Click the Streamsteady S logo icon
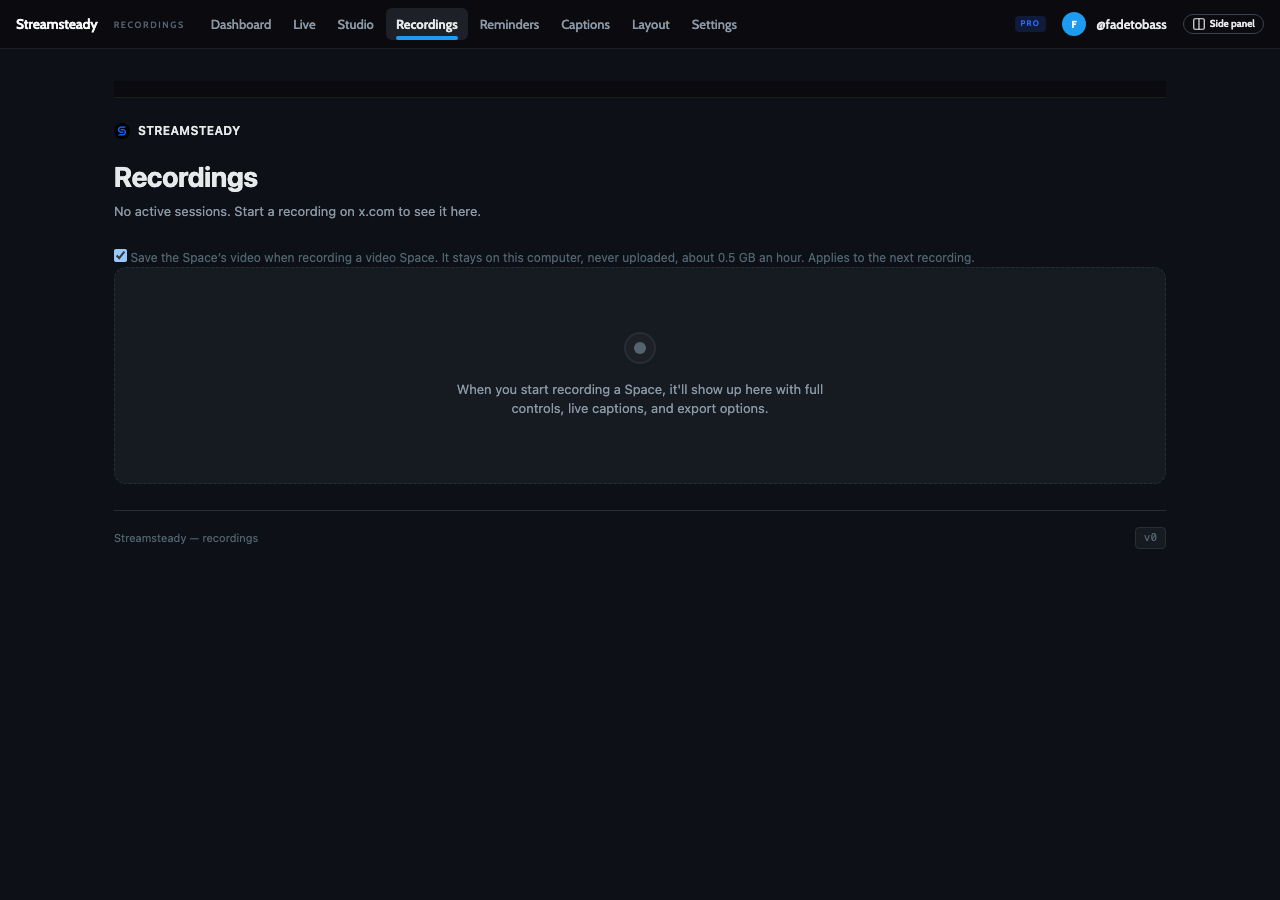Image resolution: width=1280 pixels, height=900 pixels. 122,131
